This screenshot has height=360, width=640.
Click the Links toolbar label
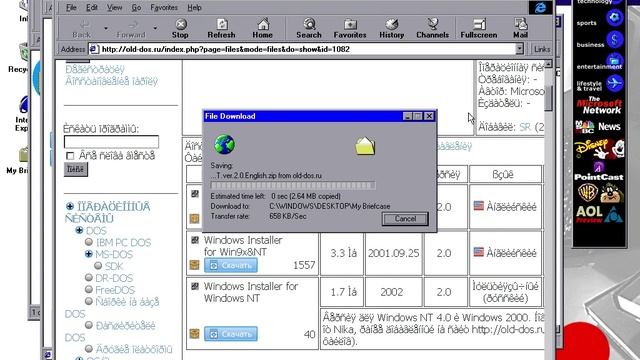(x=542, y=49)
